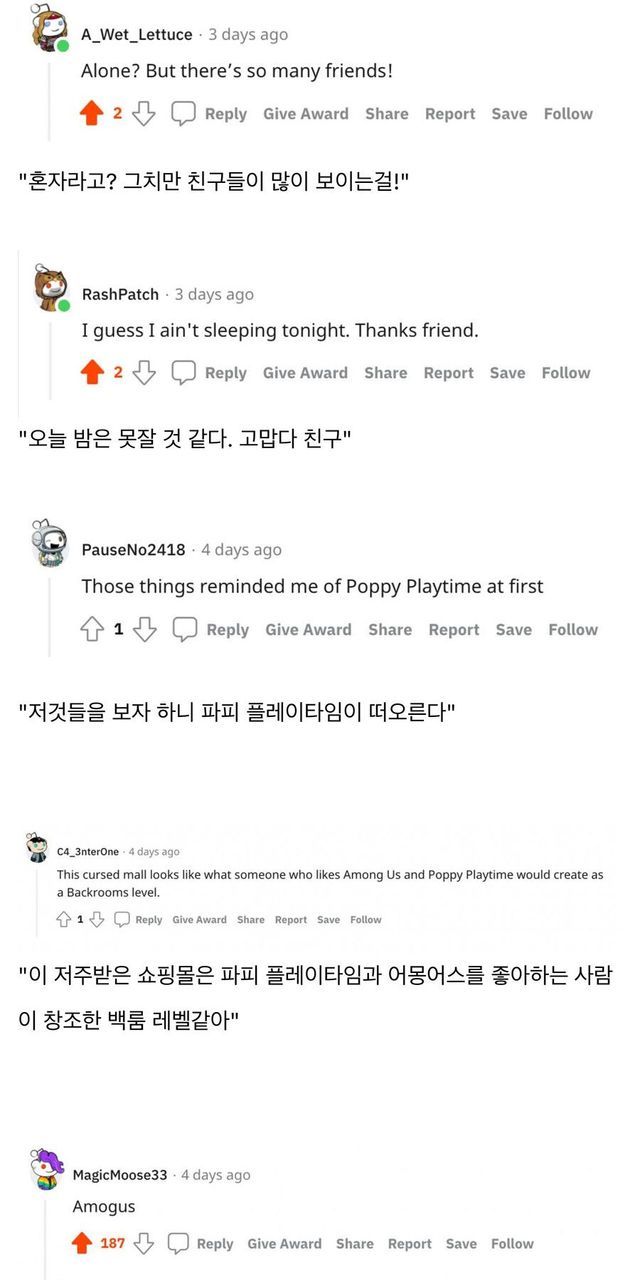Share RashPatch's comment
Viewport: 640px width, 1280px height.
386,373
